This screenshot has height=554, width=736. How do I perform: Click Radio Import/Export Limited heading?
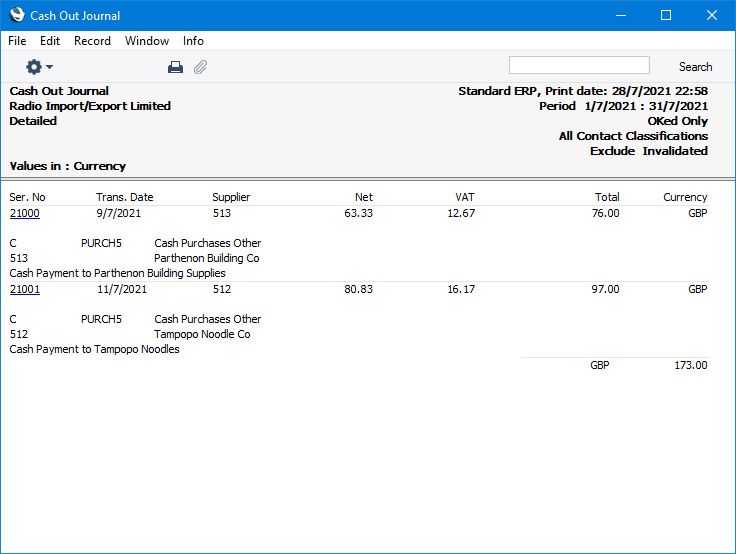[90, 106]
